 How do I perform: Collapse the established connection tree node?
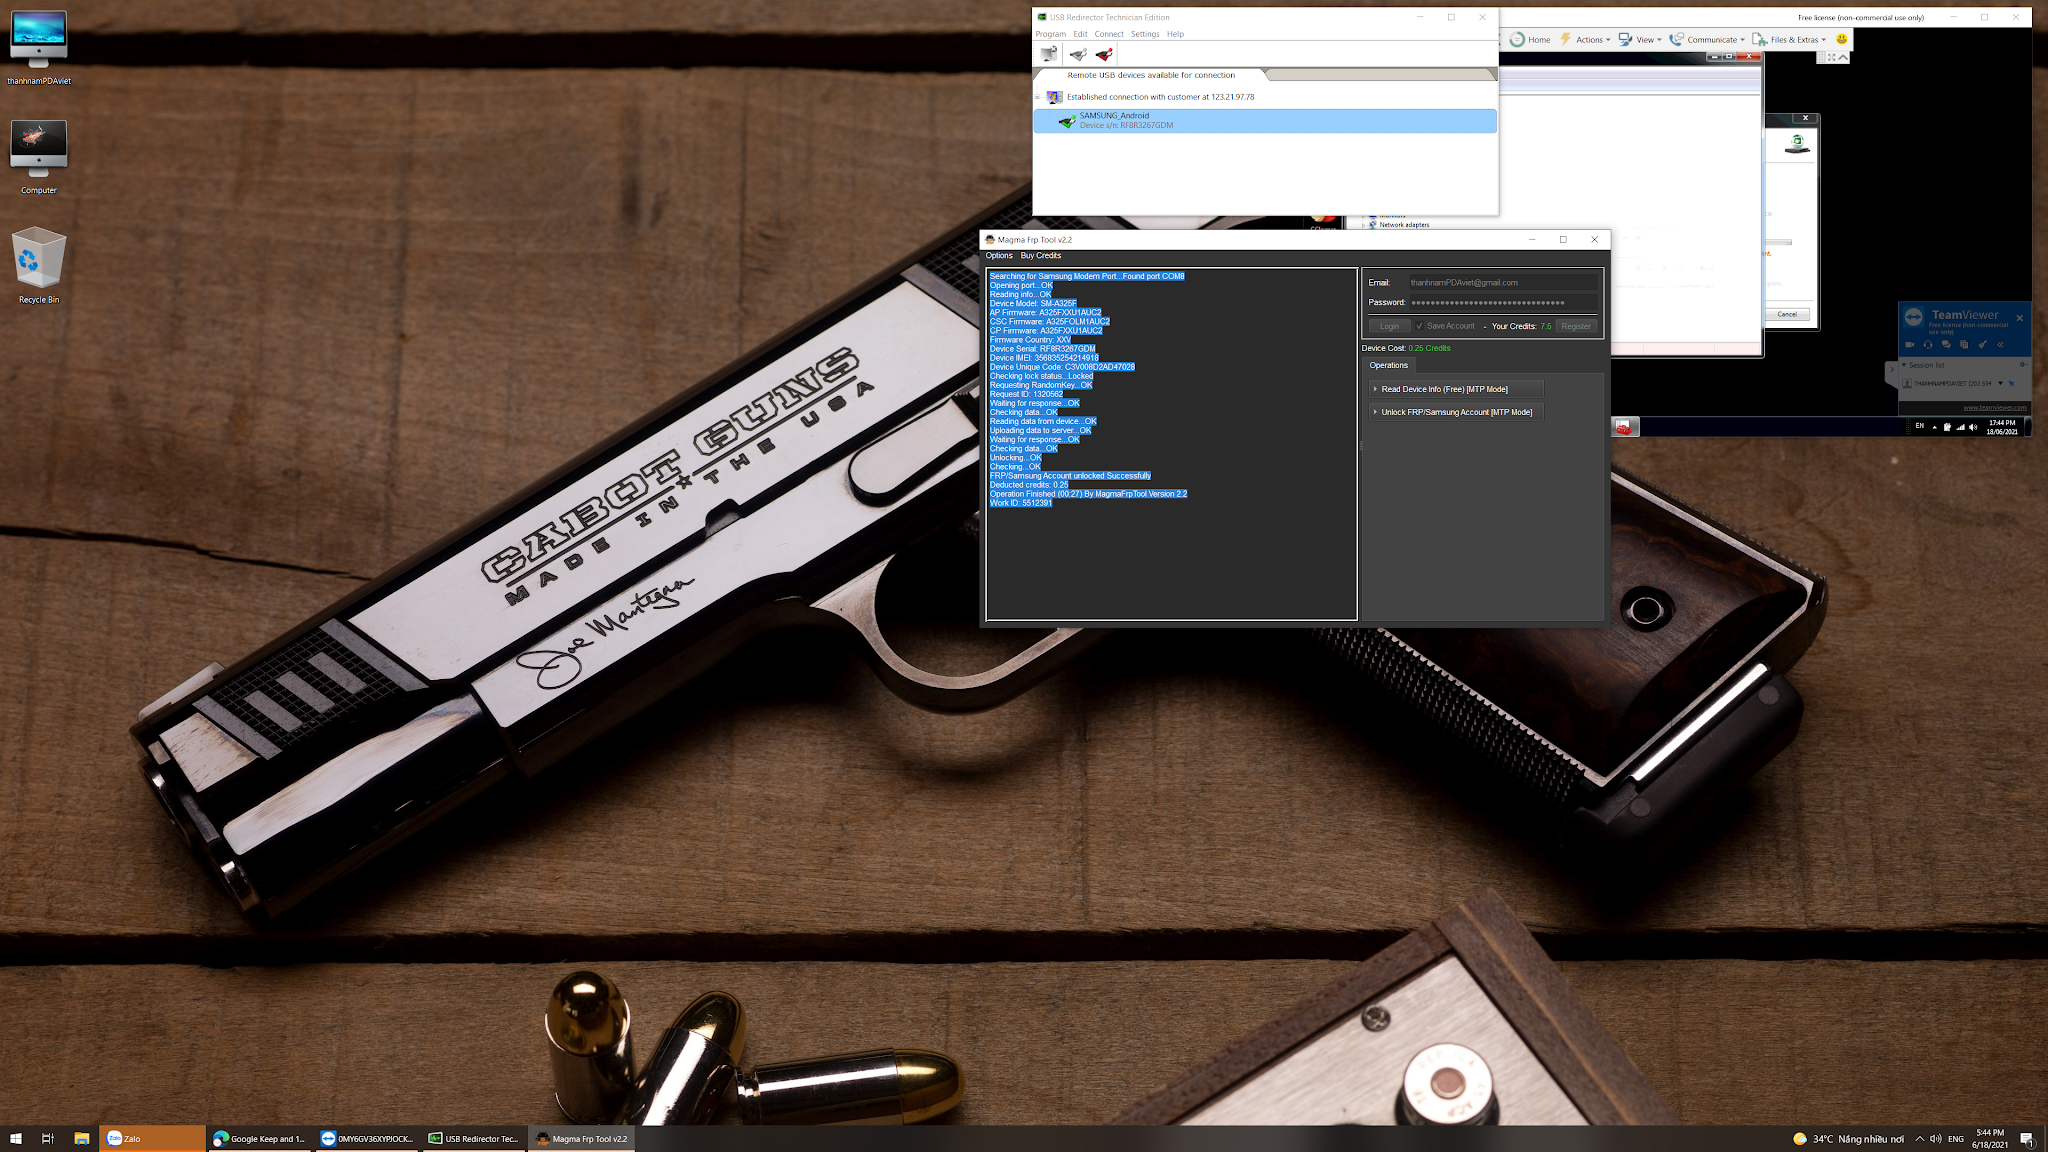(x=1038, y=97)
